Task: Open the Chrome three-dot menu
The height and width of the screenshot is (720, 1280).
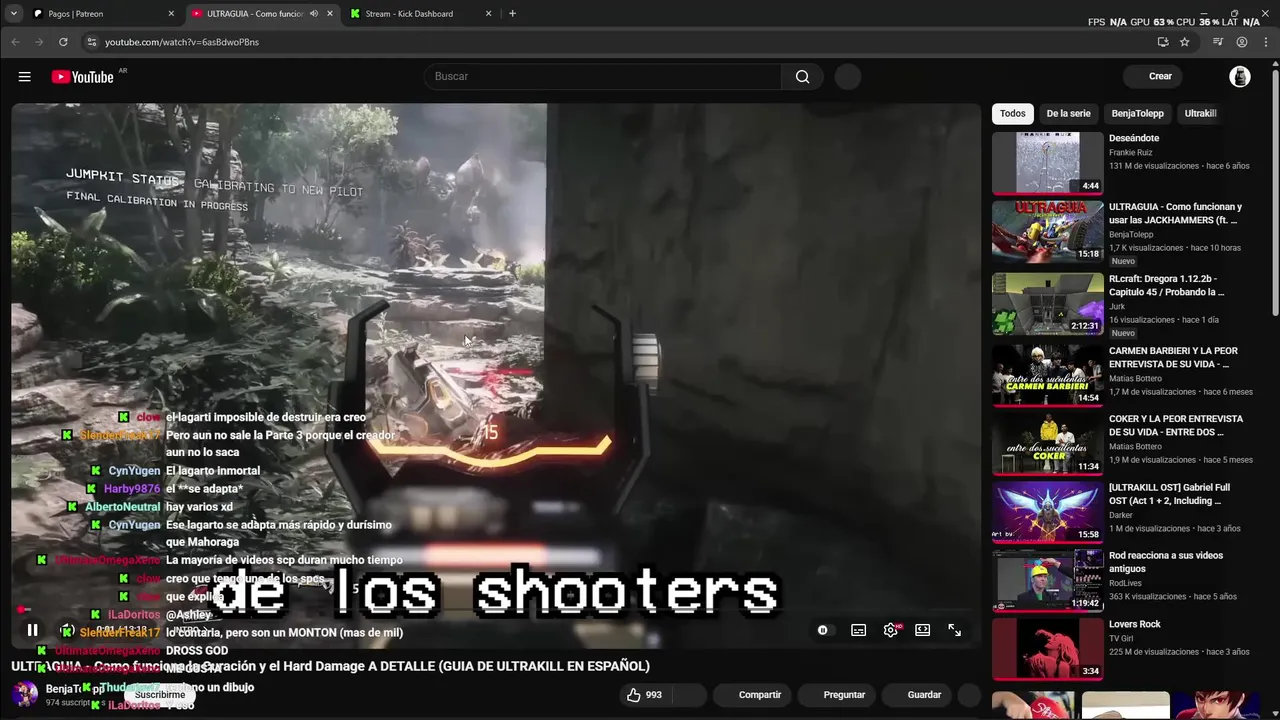Action: coord(1265,42)
